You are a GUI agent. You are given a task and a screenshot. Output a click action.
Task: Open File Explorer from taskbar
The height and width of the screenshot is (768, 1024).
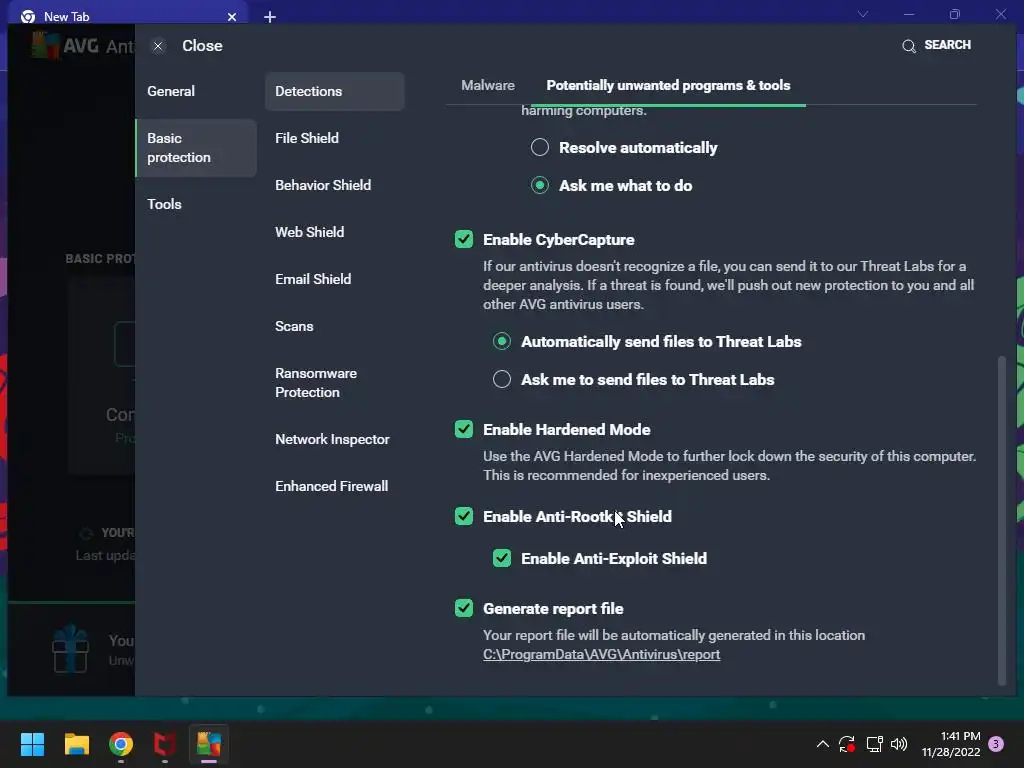point(76,744)
